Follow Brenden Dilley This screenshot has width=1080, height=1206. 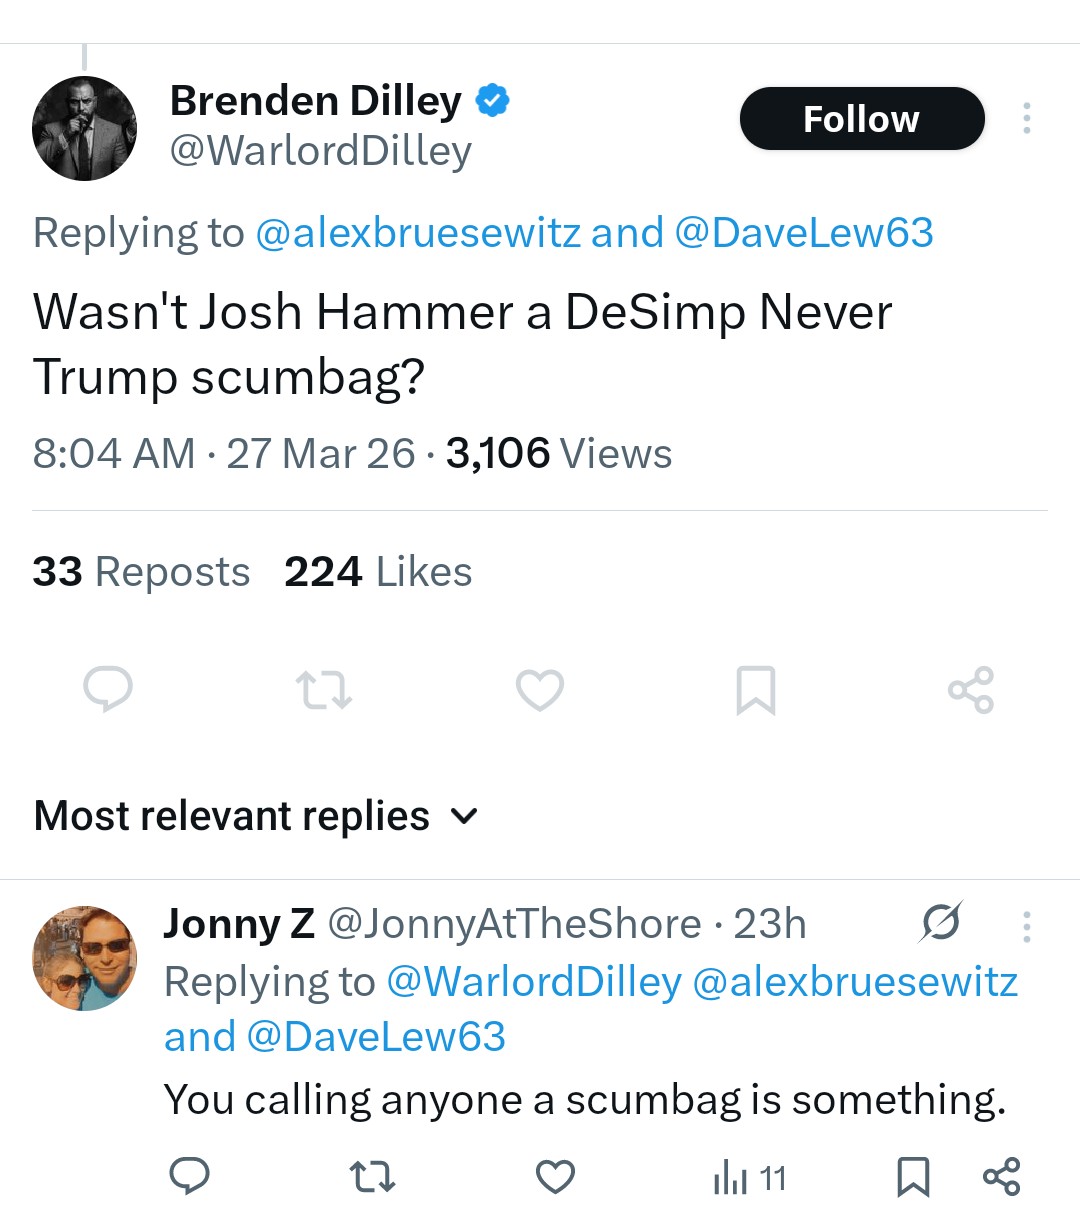point(861,119)
